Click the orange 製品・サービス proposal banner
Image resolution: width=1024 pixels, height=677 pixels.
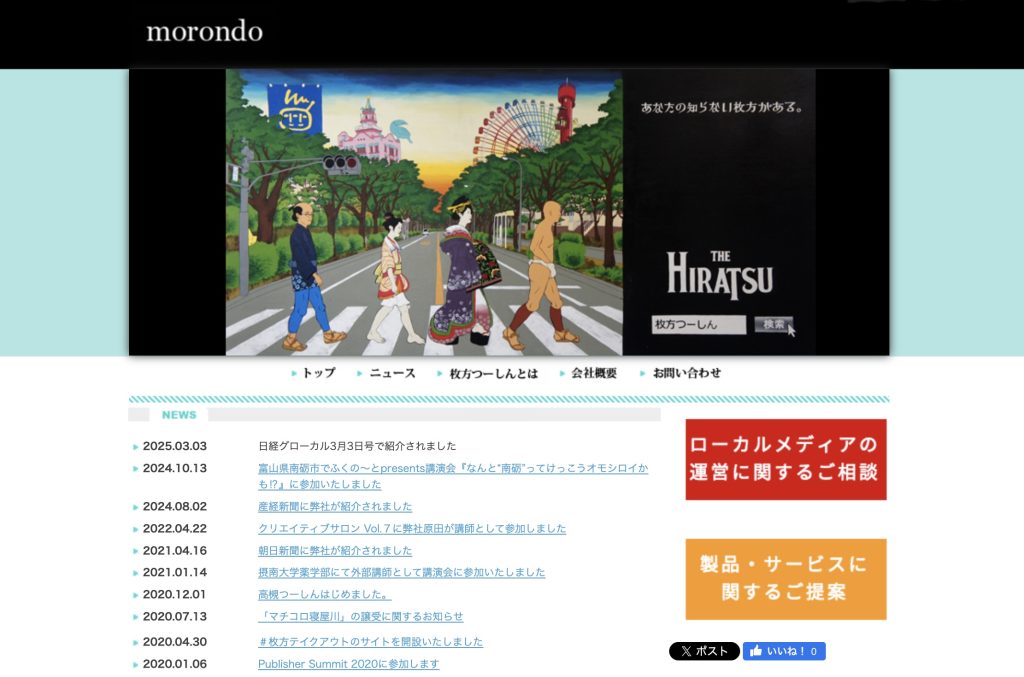coord(786,579)
